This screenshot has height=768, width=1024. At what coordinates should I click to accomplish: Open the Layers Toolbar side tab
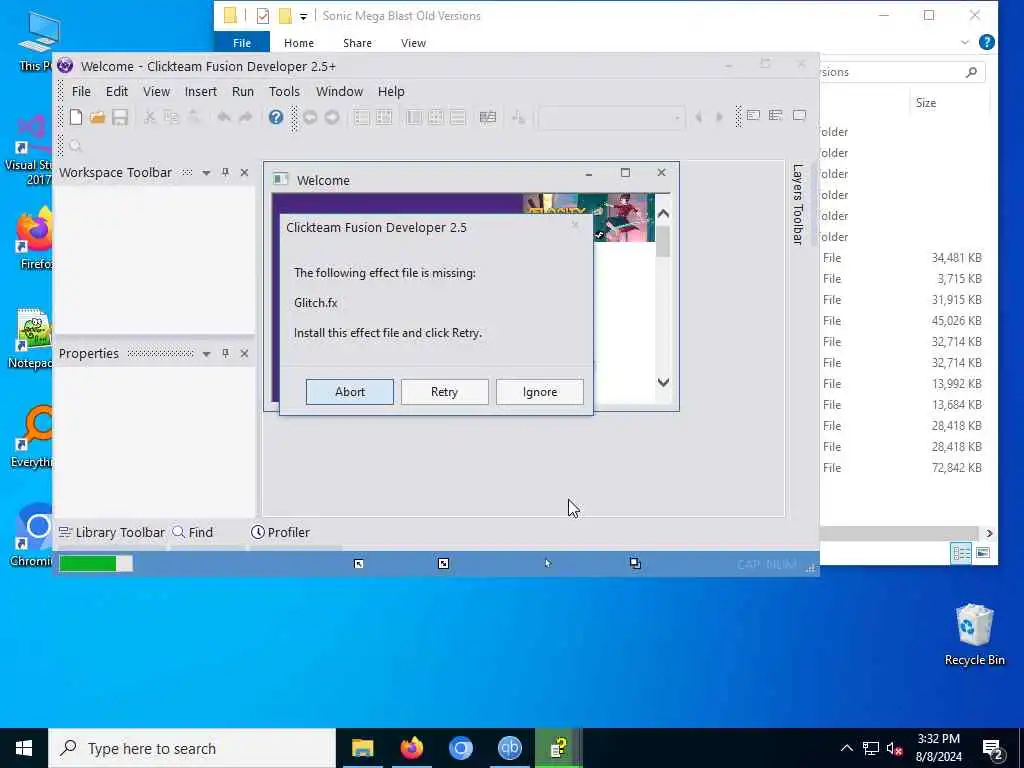coord(797,204)
